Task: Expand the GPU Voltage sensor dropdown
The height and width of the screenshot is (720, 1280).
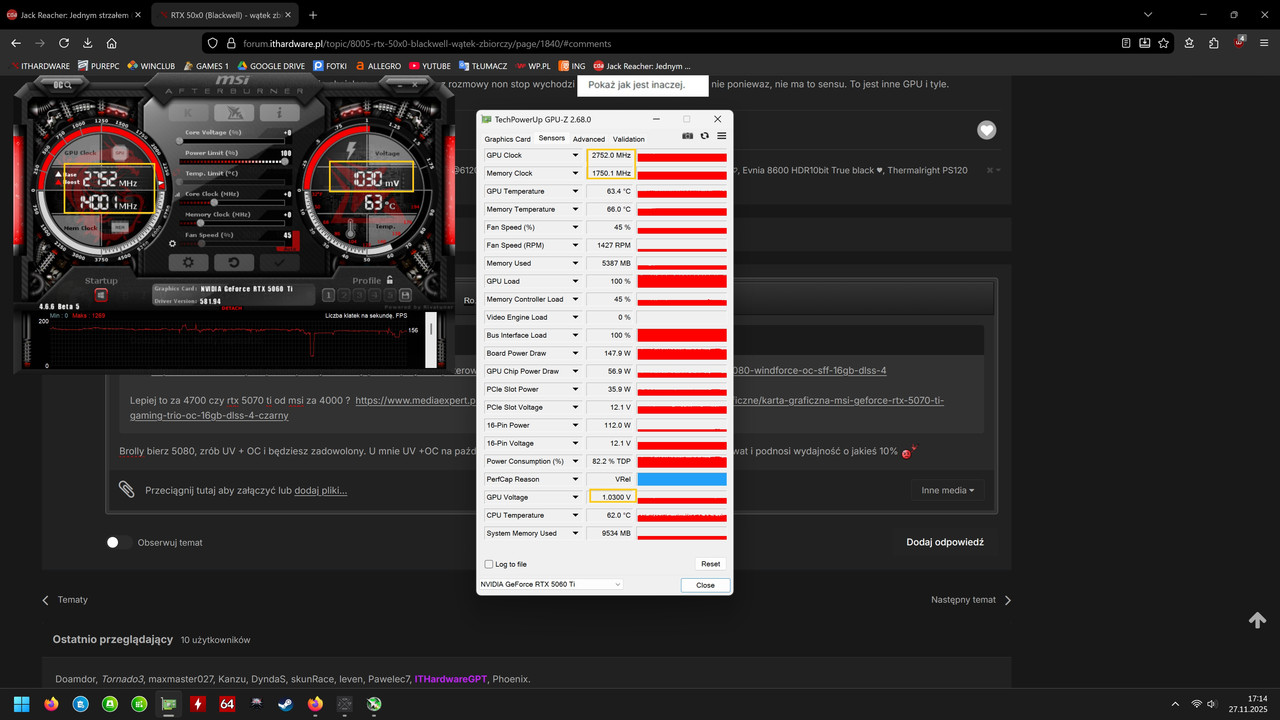Action: [x=575, y=497]
